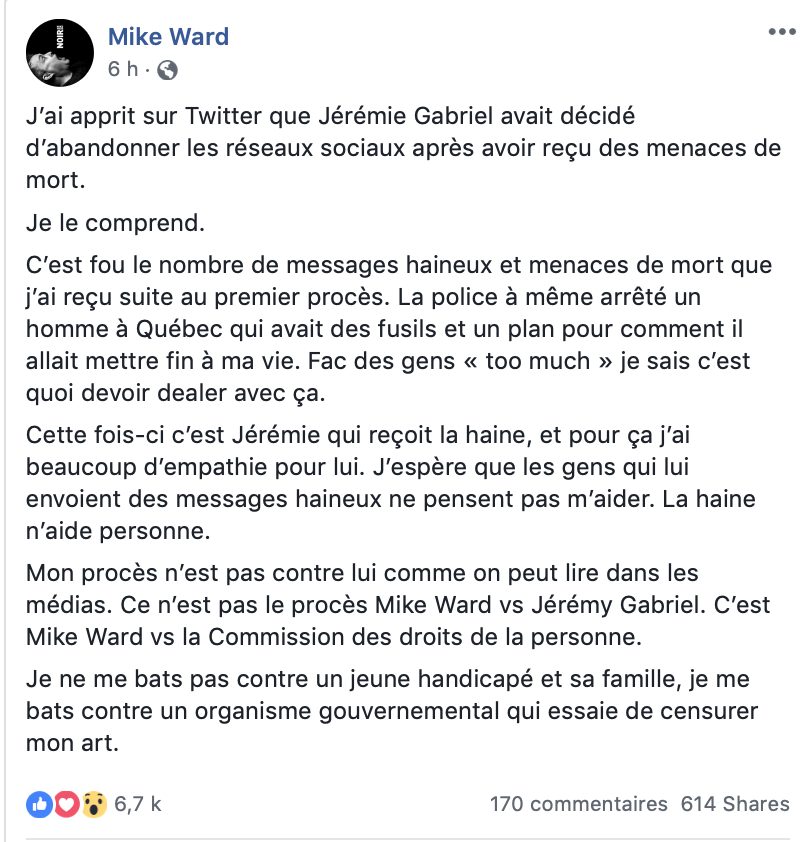The image size is (808, 842).
Task: Select the paragraph beginning "C'est fou le nombre"
Action: (399, 329)
